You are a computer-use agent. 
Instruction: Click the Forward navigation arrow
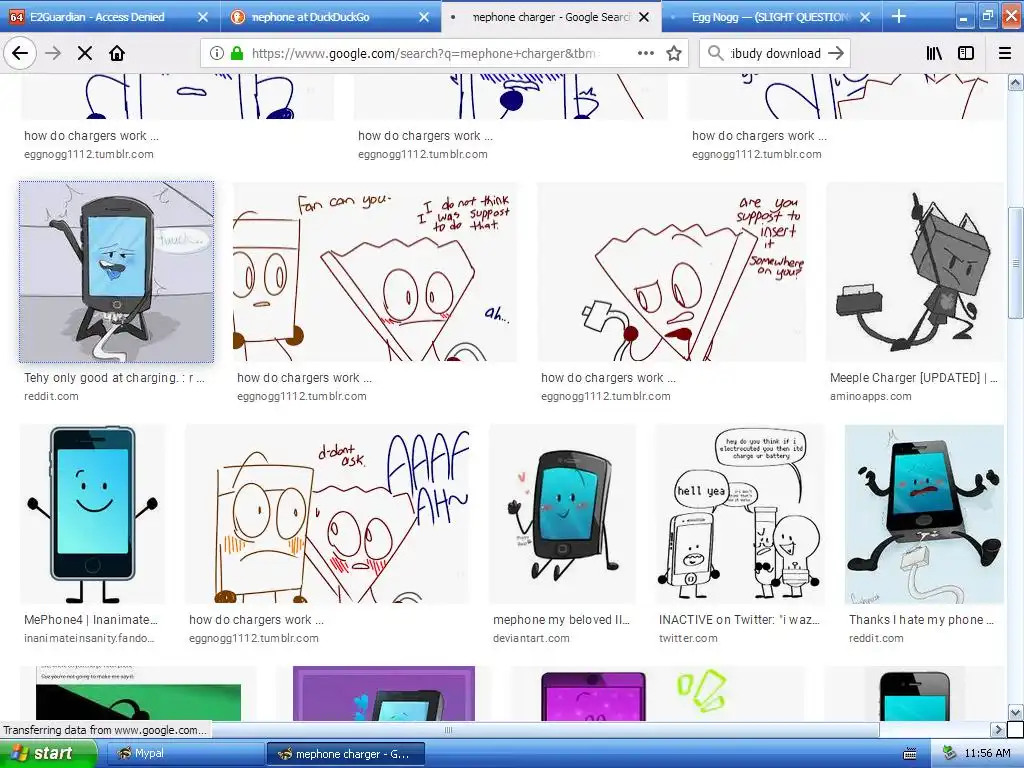[53, 53]
